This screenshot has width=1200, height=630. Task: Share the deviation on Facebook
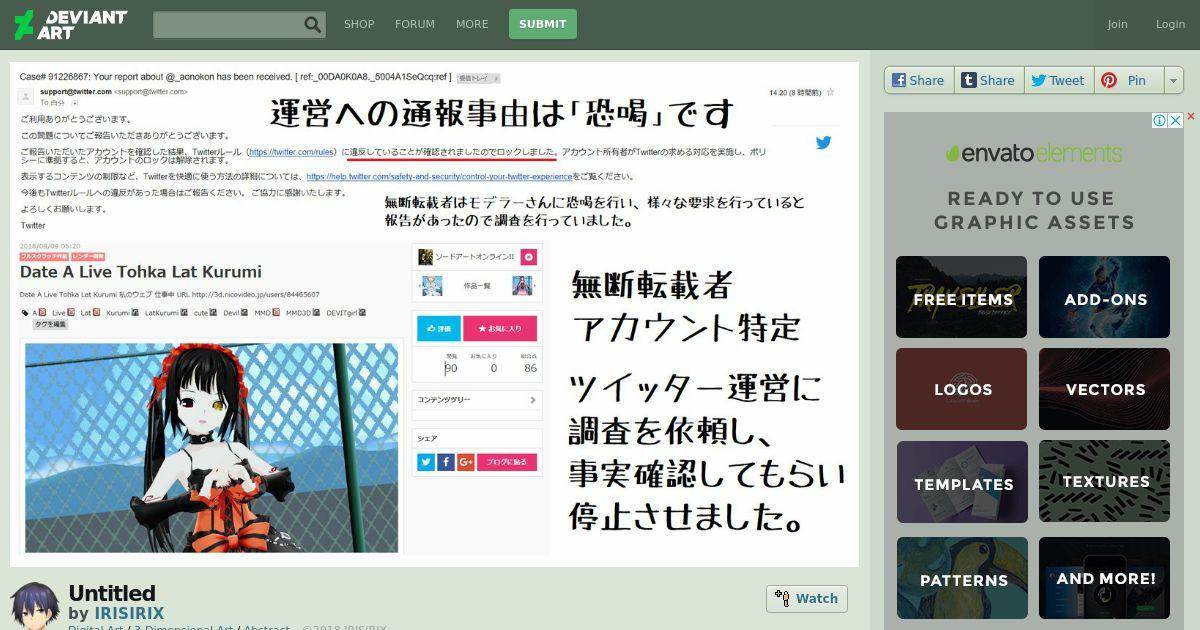[x=919, y=80]
